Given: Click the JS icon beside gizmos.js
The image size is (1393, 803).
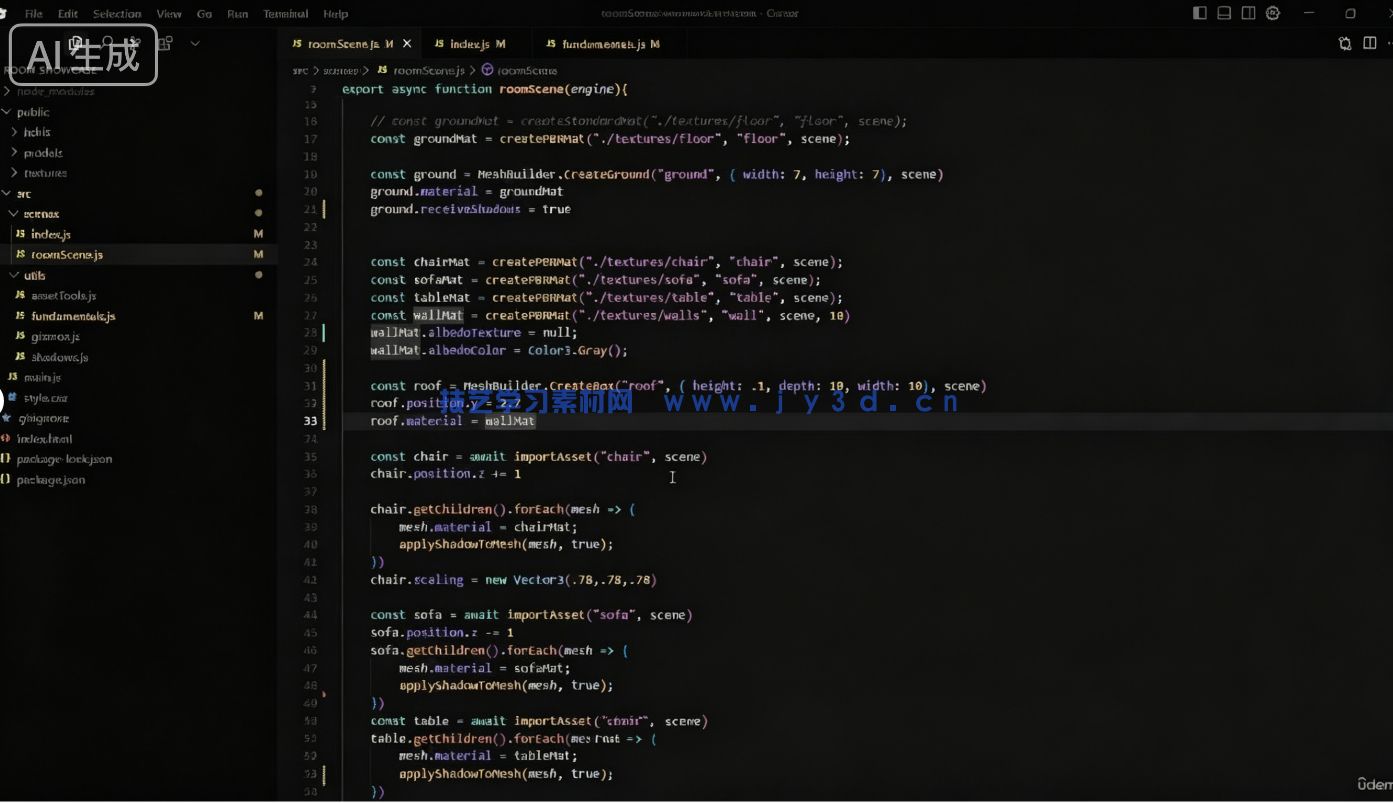Looking at the screenshot, I should point(20,337).
